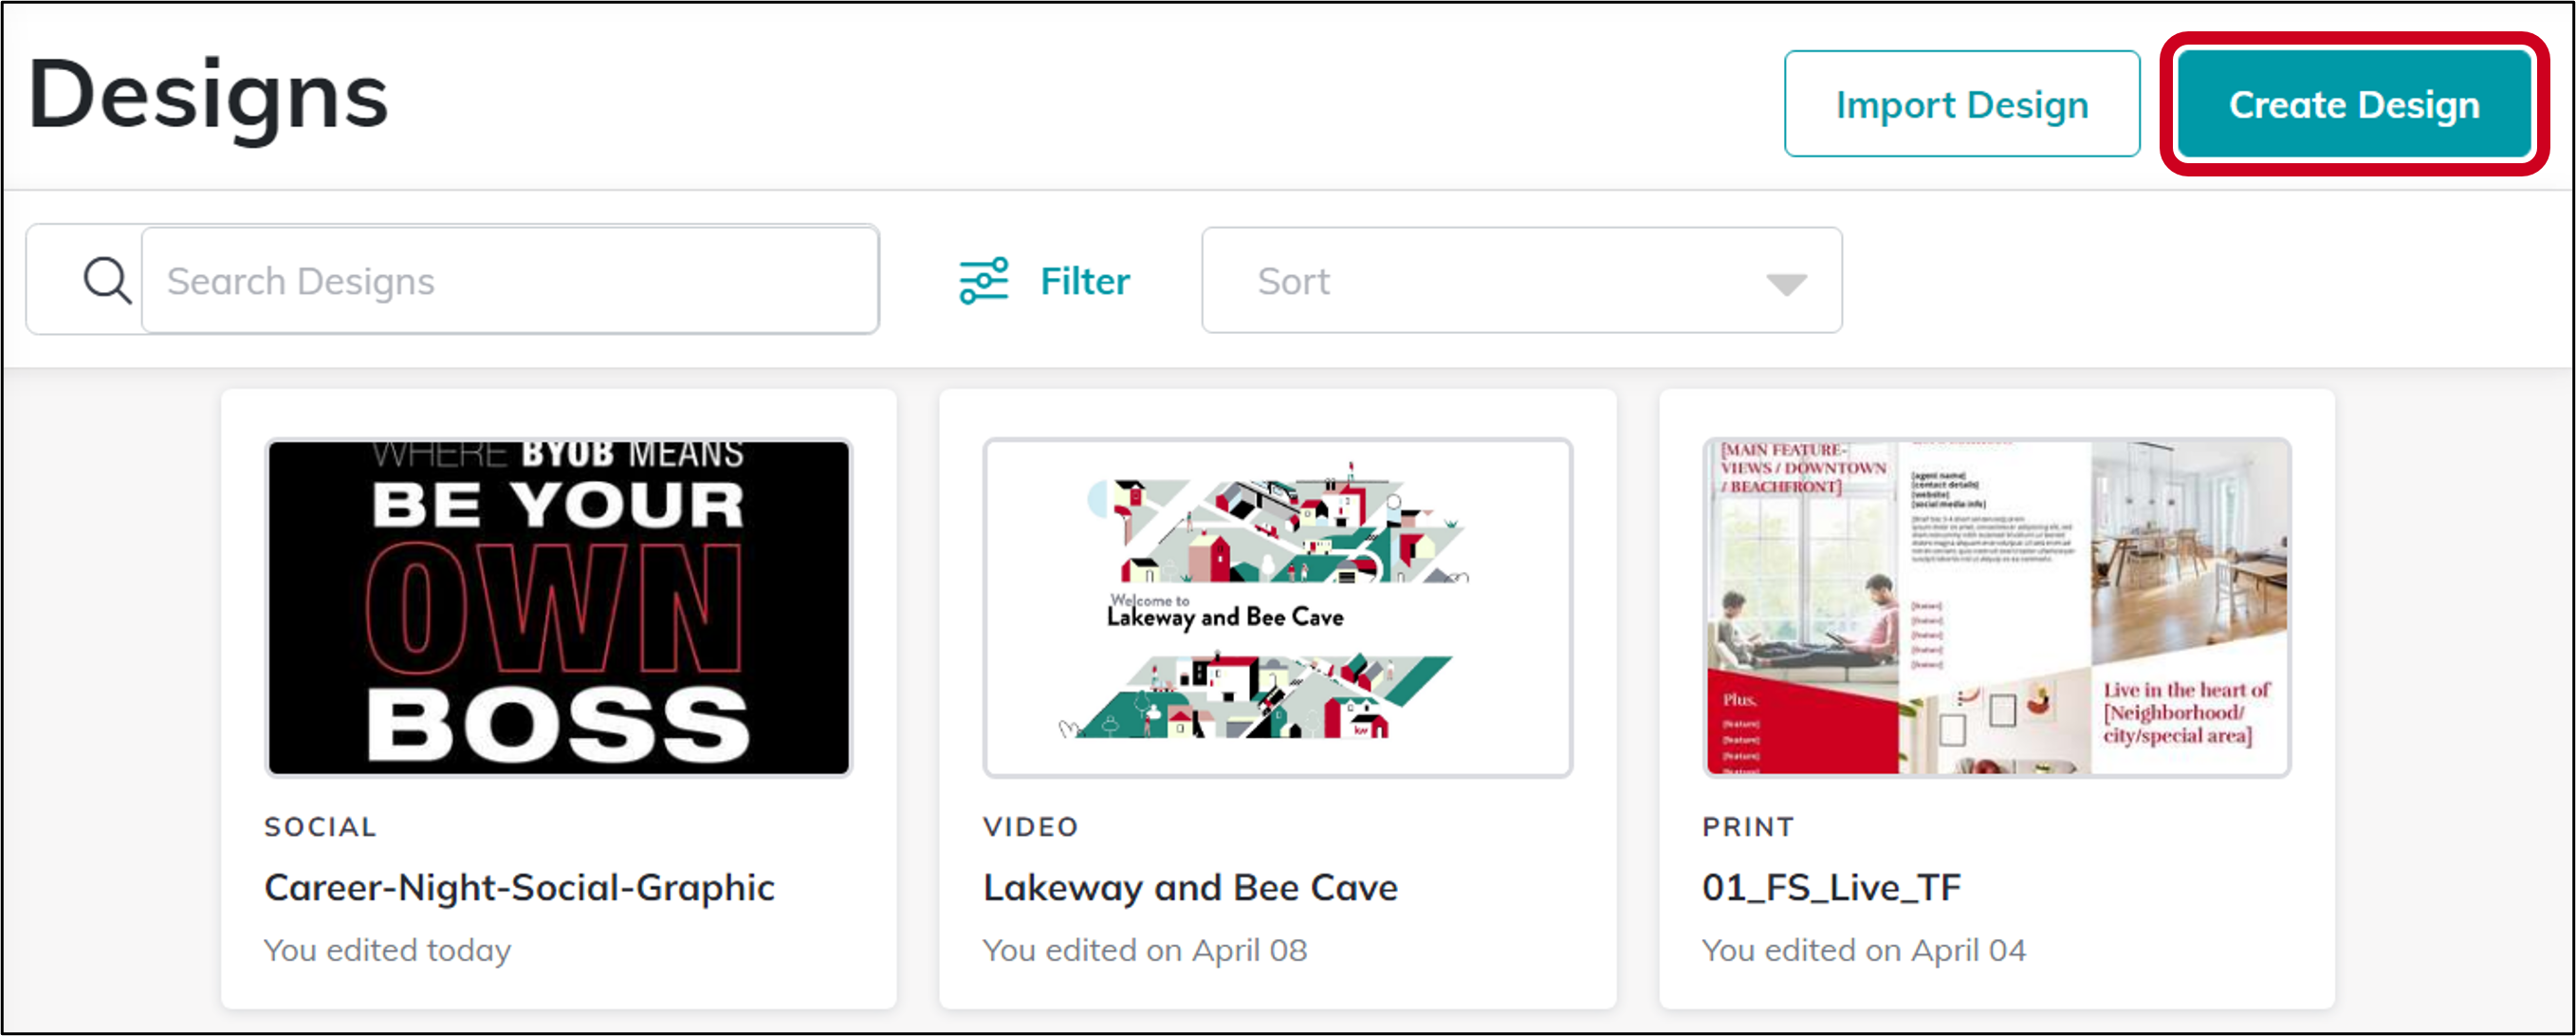2576x1036 pixels.
Task: Select the Career-Night-Social-Graphic title
Action: [x=519, y=887]
